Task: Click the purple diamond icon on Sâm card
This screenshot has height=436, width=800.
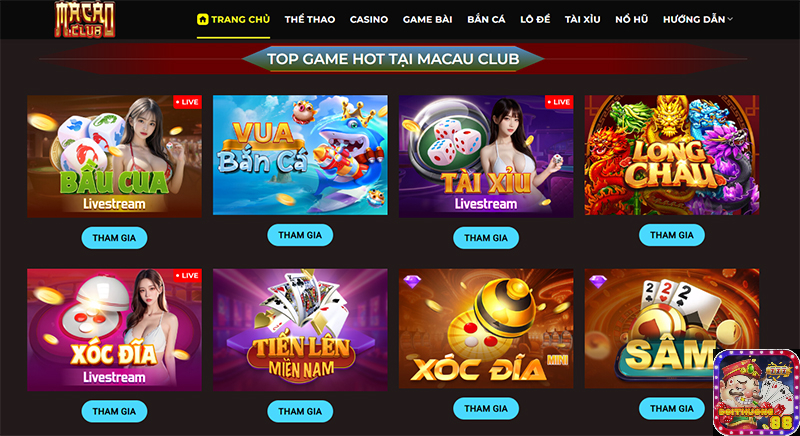Action: click(x=597, y=281)
